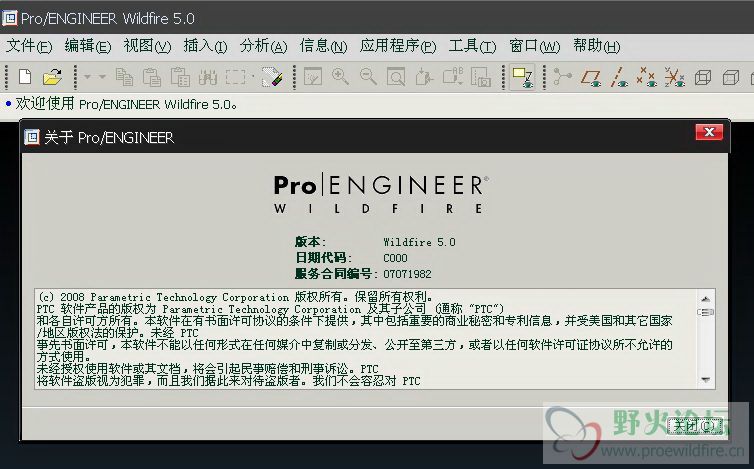The height and width of the screenshot is (469, 754).
Task: Click the date code value "C000"
Action: tap(395, 258)
